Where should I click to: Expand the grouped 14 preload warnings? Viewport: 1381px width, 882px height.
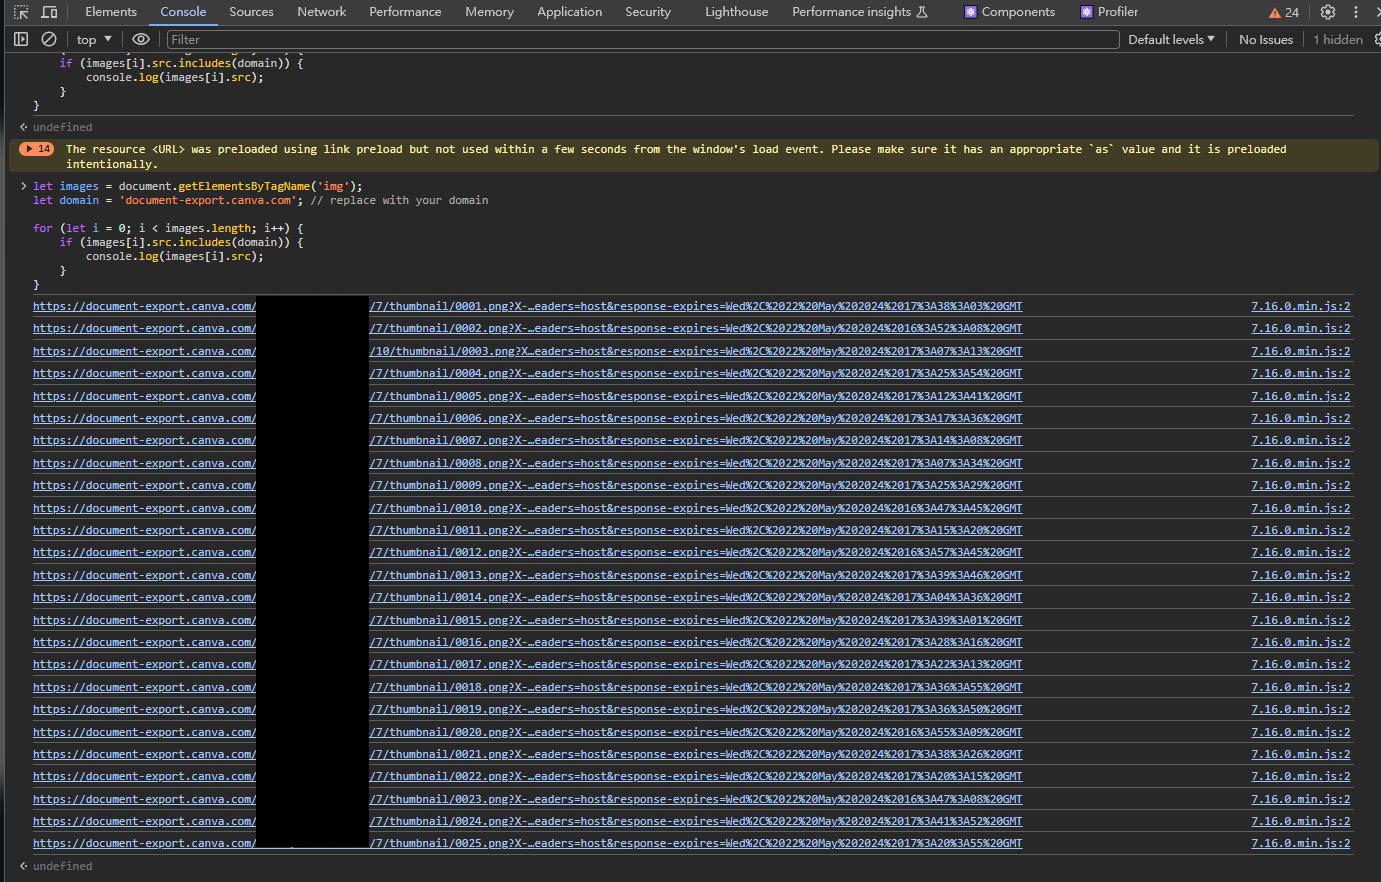point(37,149)
